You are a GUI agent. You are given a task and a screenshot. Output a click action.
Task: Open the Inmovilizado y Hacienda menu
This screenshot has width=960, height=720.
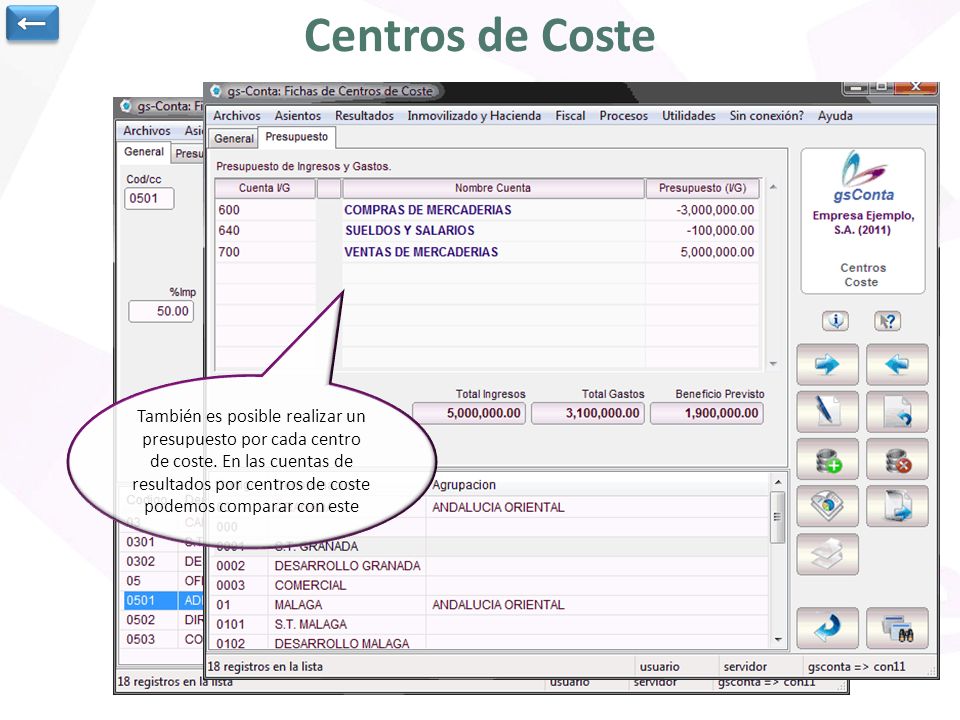click(474, 116)
